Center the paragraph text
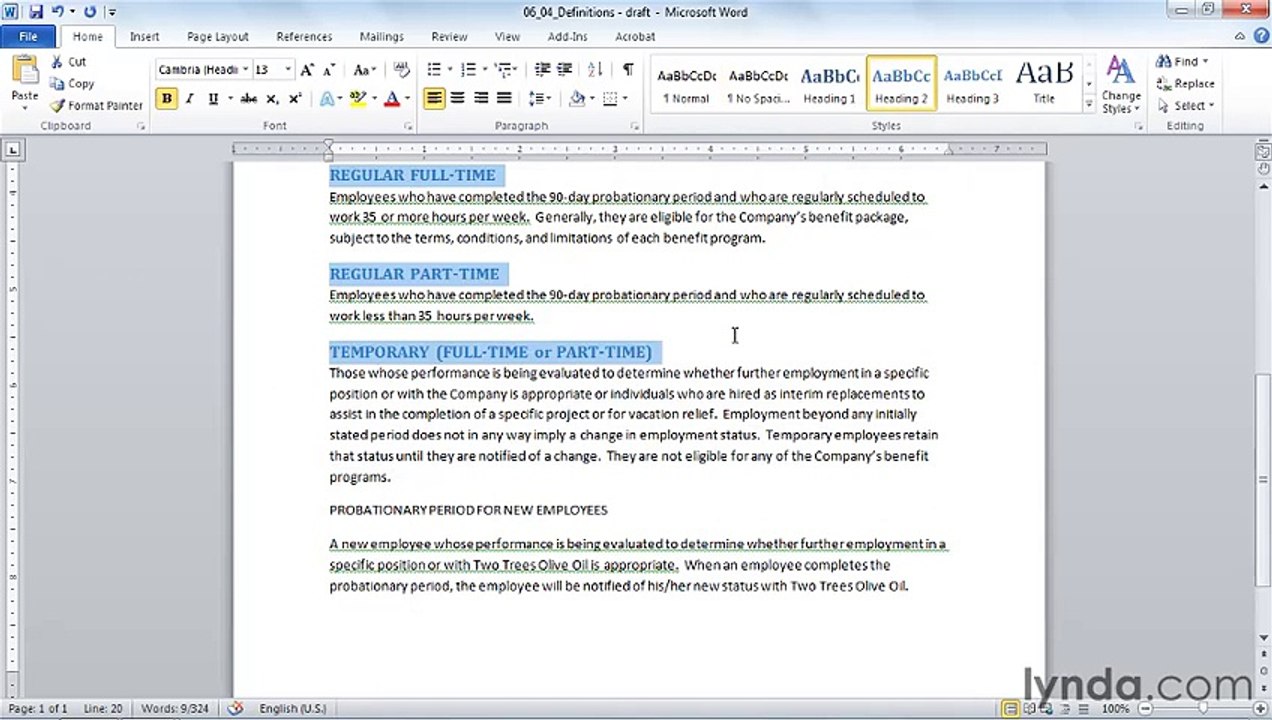Image resolution: width=1272 pixels, height=720 pixels. click(457, 99)
